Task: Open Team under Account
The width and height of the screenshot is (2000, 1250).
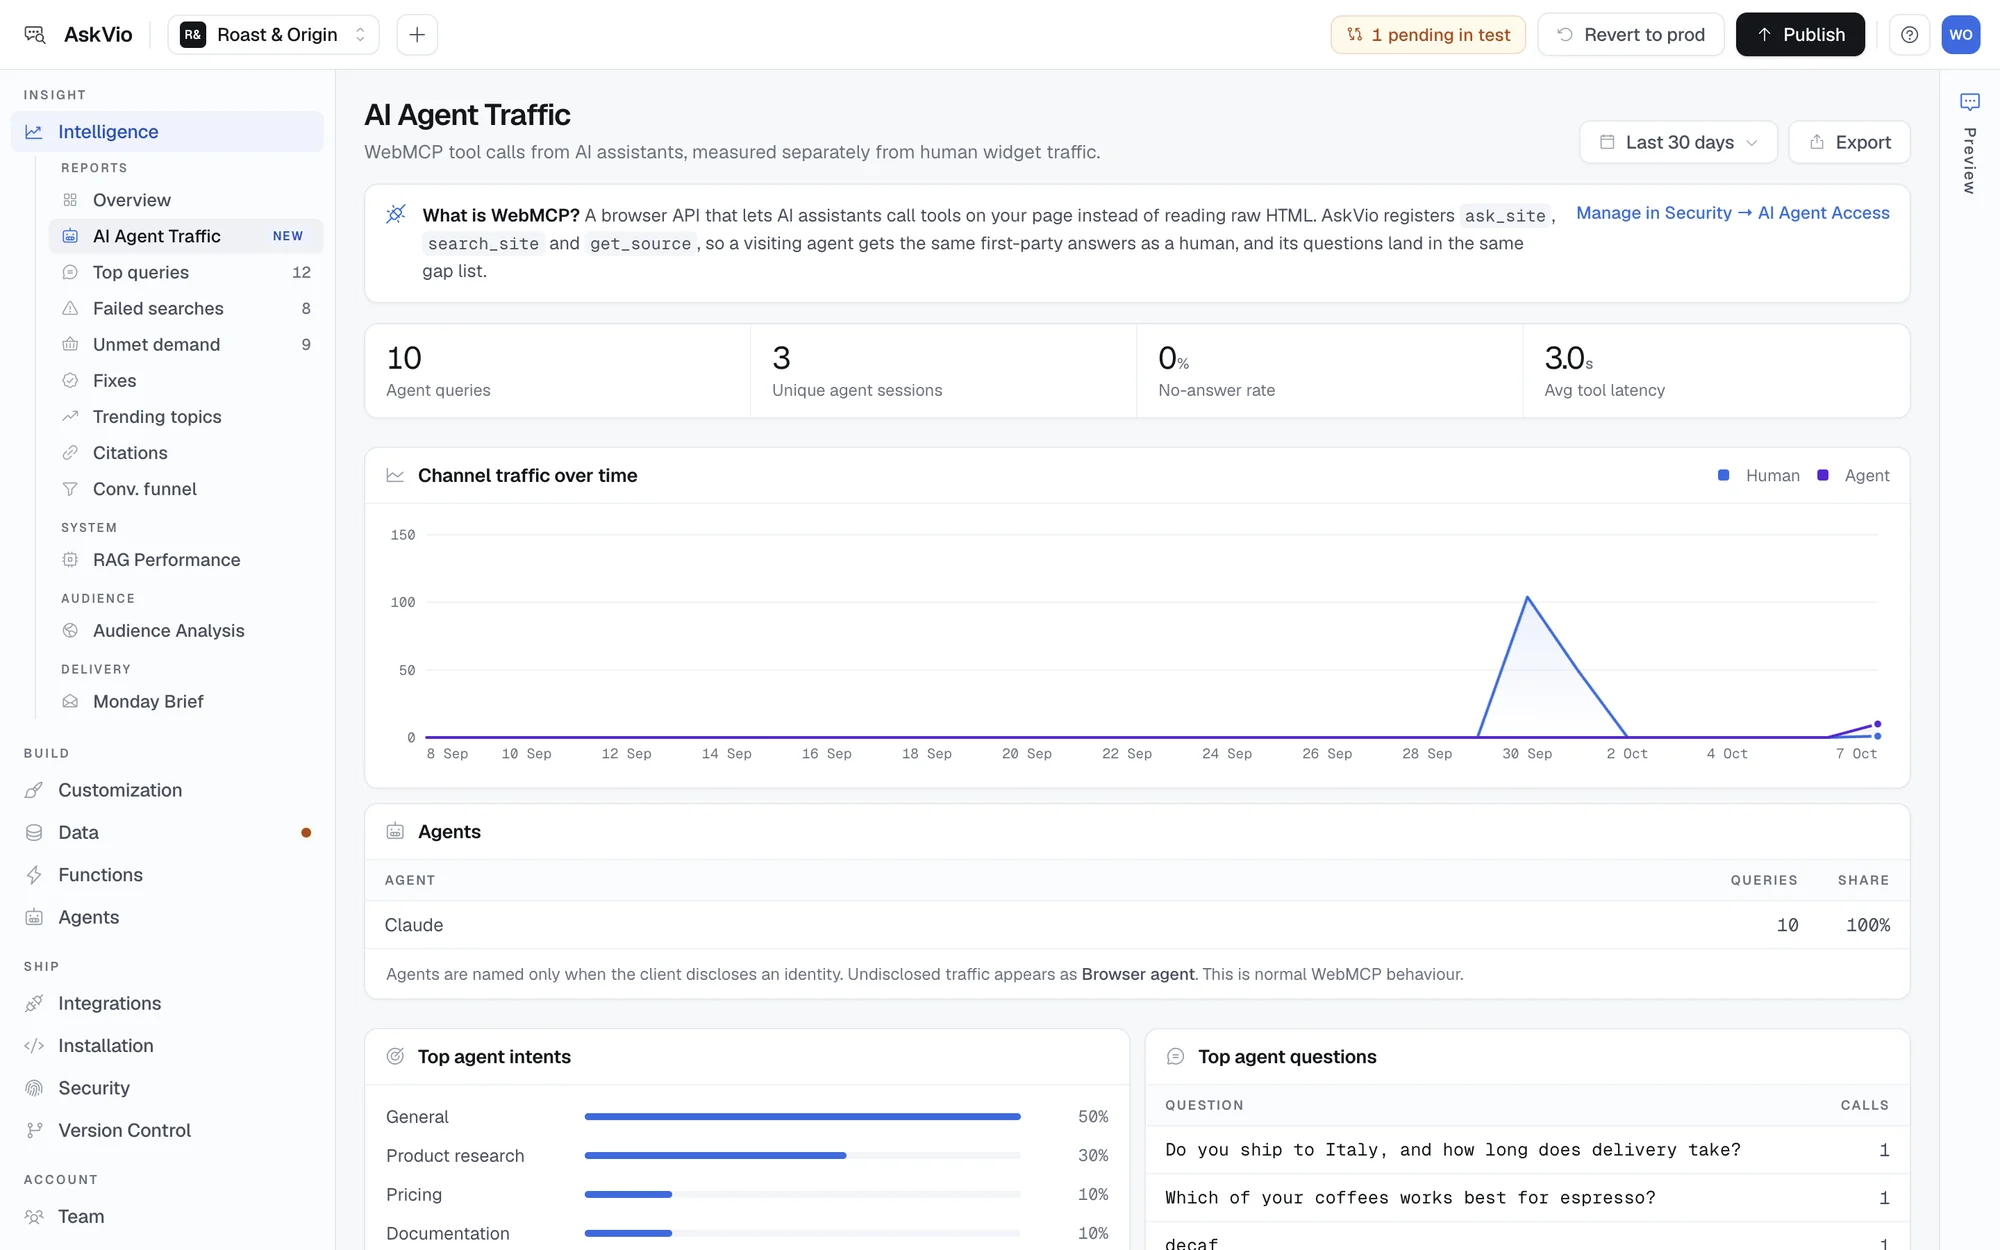Action: (x=167, y=1216)
